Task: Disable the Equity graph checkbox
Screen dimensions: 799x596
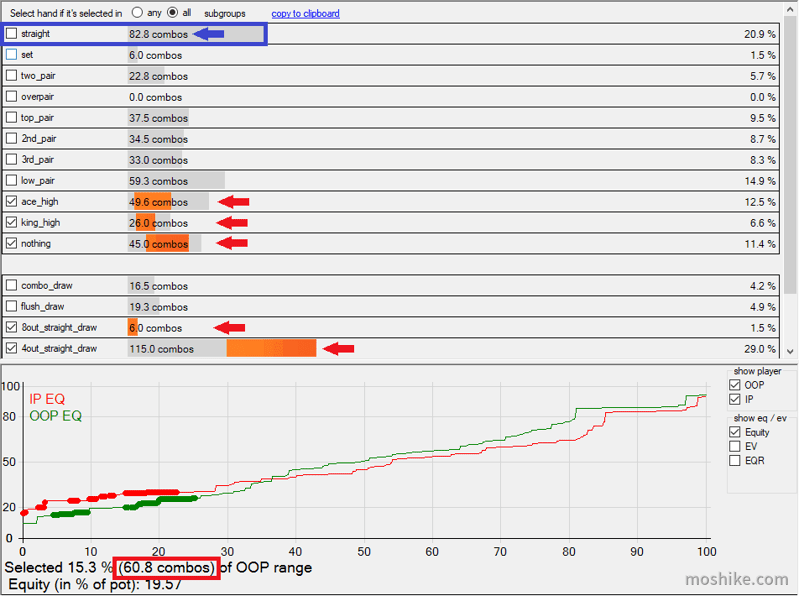Action: coord(735,432)
